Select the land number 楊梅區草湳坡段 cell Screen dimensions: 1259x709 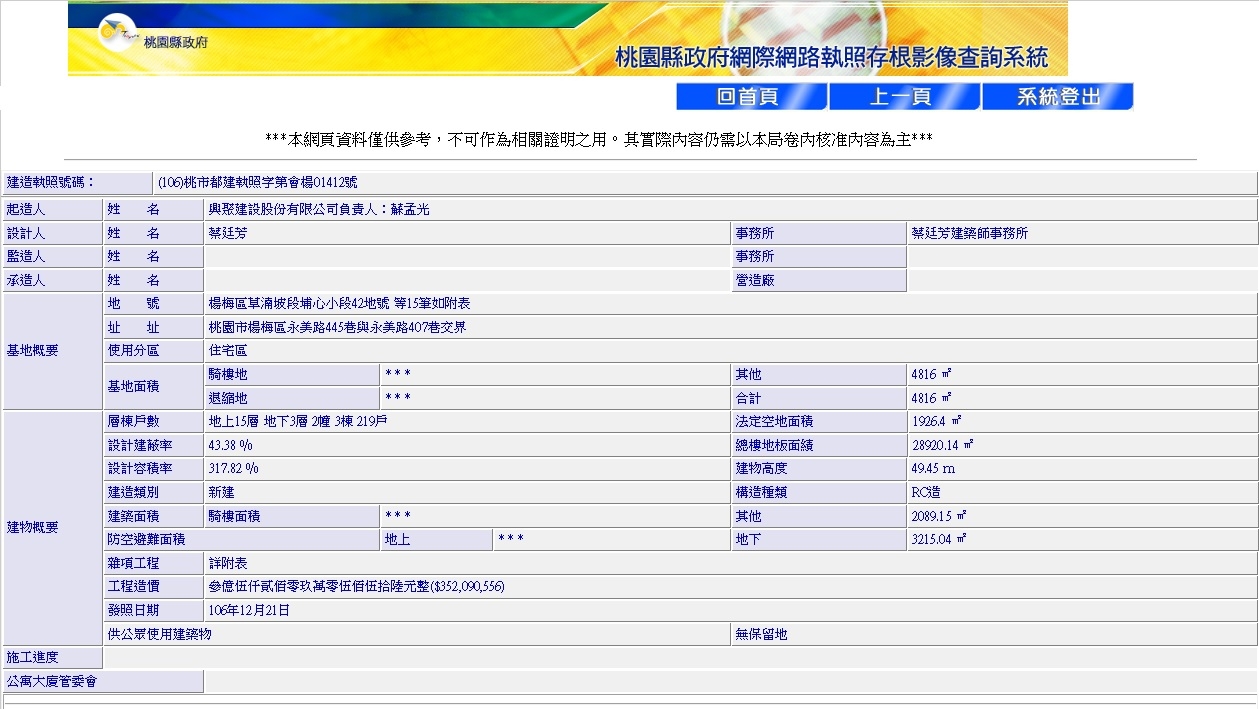pos(730,304)
